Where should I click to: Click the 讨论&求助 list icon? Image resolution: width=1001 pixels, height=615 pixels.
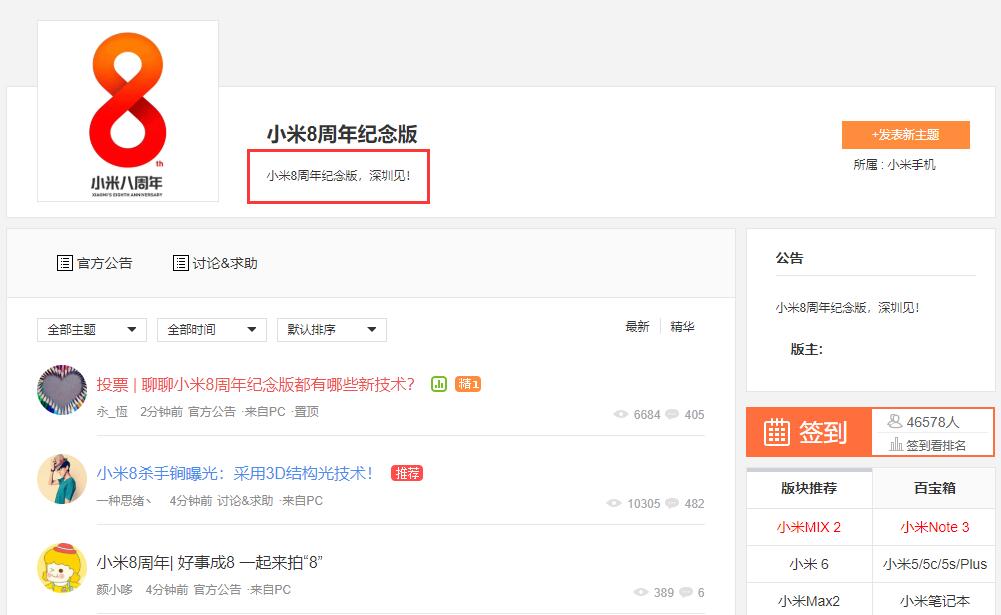pos(181,263)
